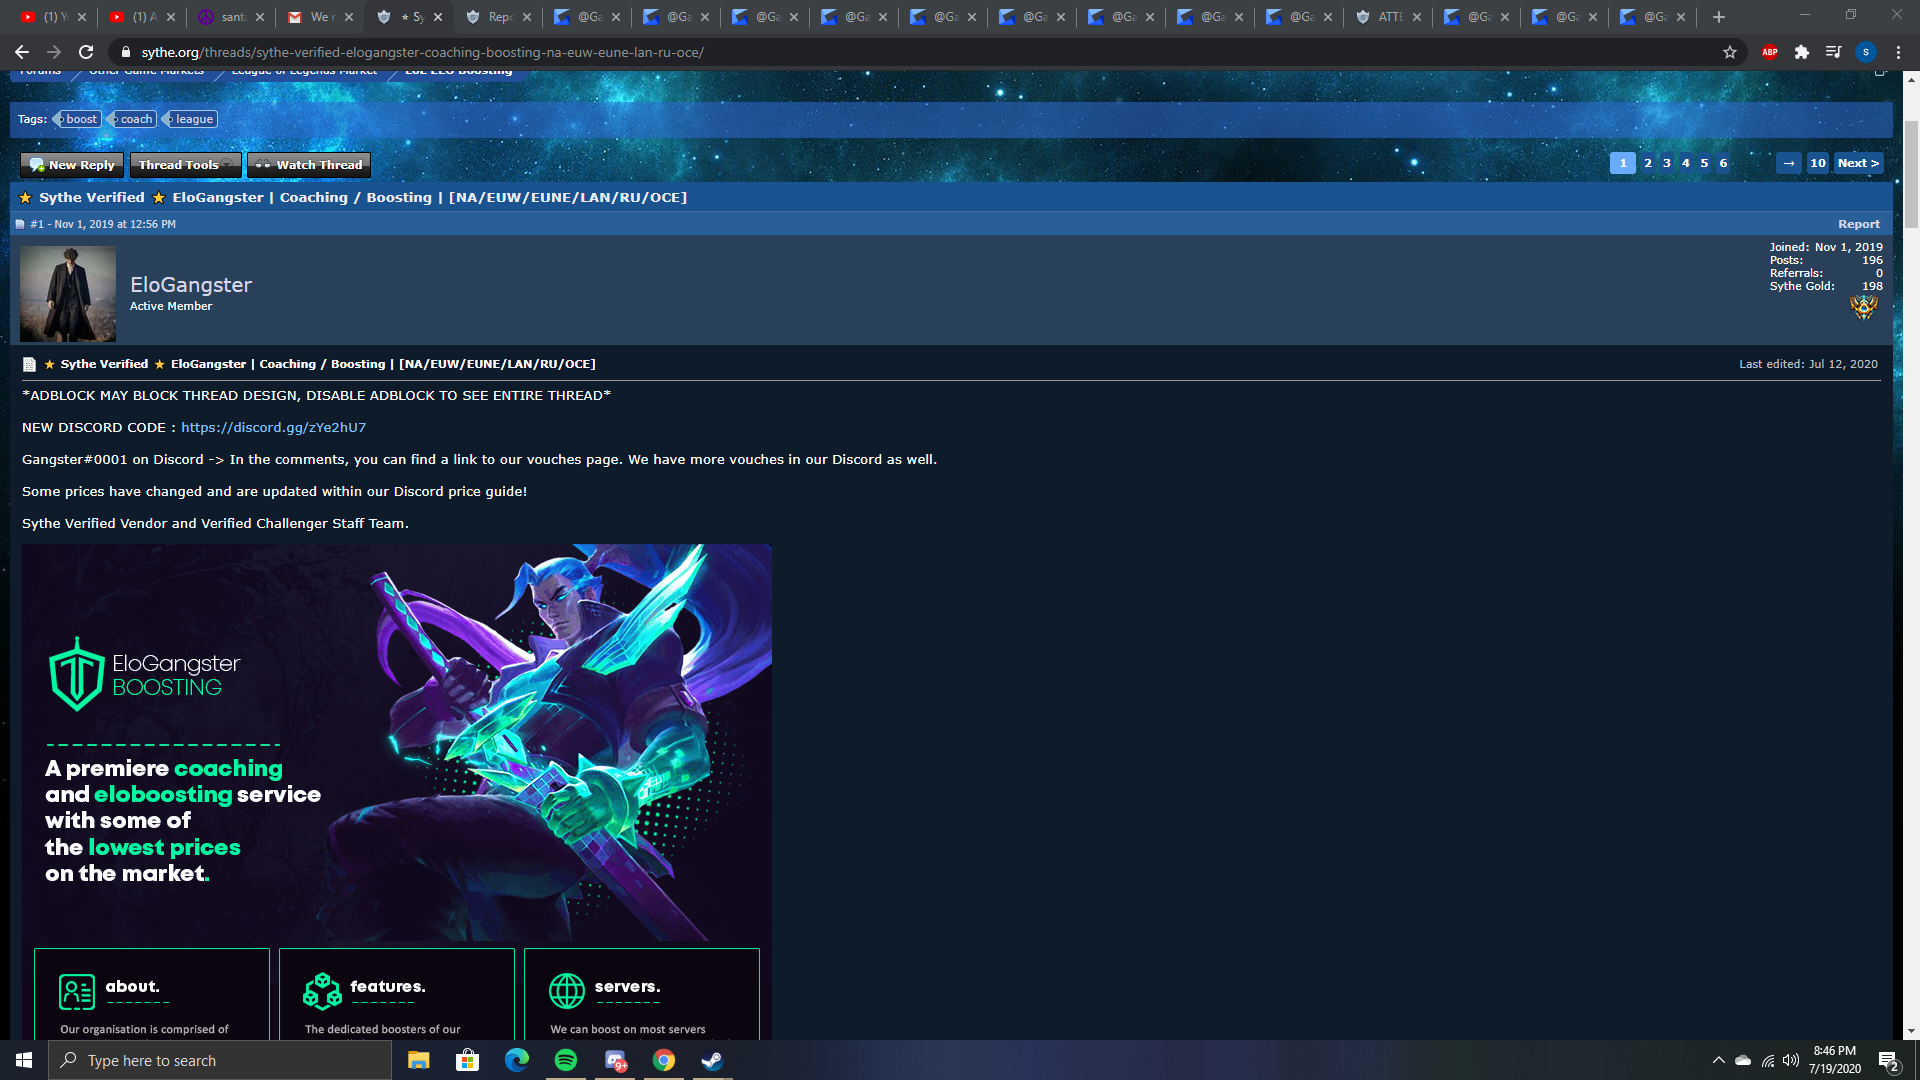Click the bookmark star icon in address bar

pyautogui.click(x=1729, y=52)
